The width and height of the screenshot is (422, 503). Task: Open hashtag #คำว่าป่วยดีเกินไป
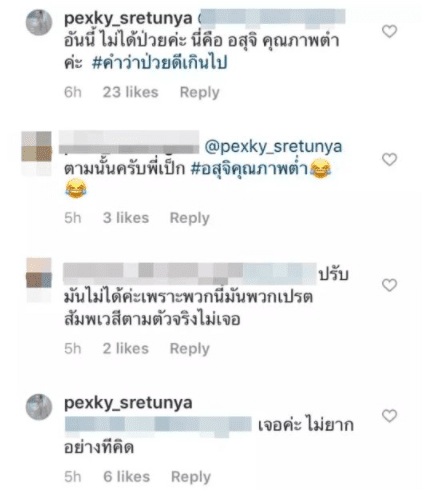coord(160,62)
